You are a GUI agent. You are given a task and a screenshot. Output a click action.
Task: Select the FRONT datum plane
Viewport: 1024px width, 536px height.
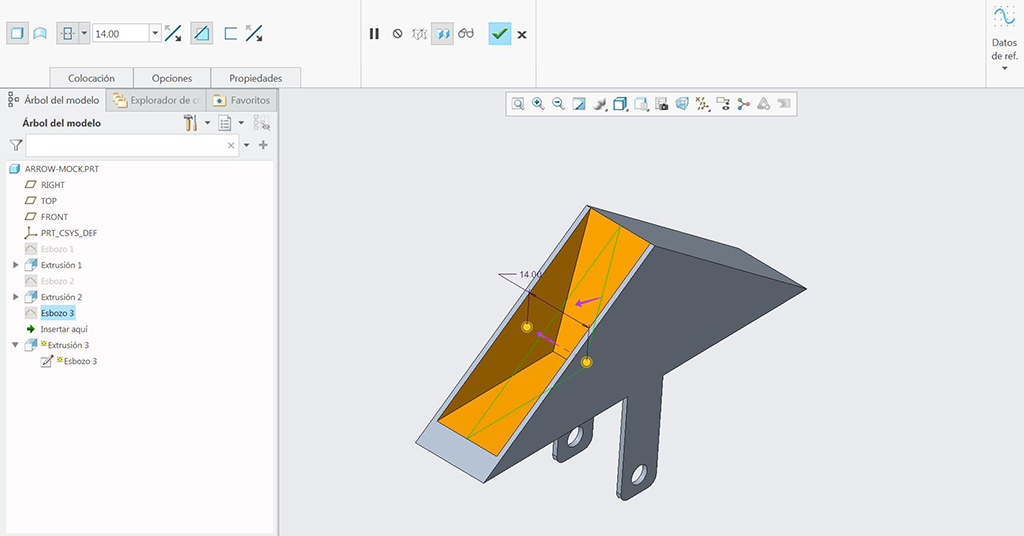click(54, 217)
